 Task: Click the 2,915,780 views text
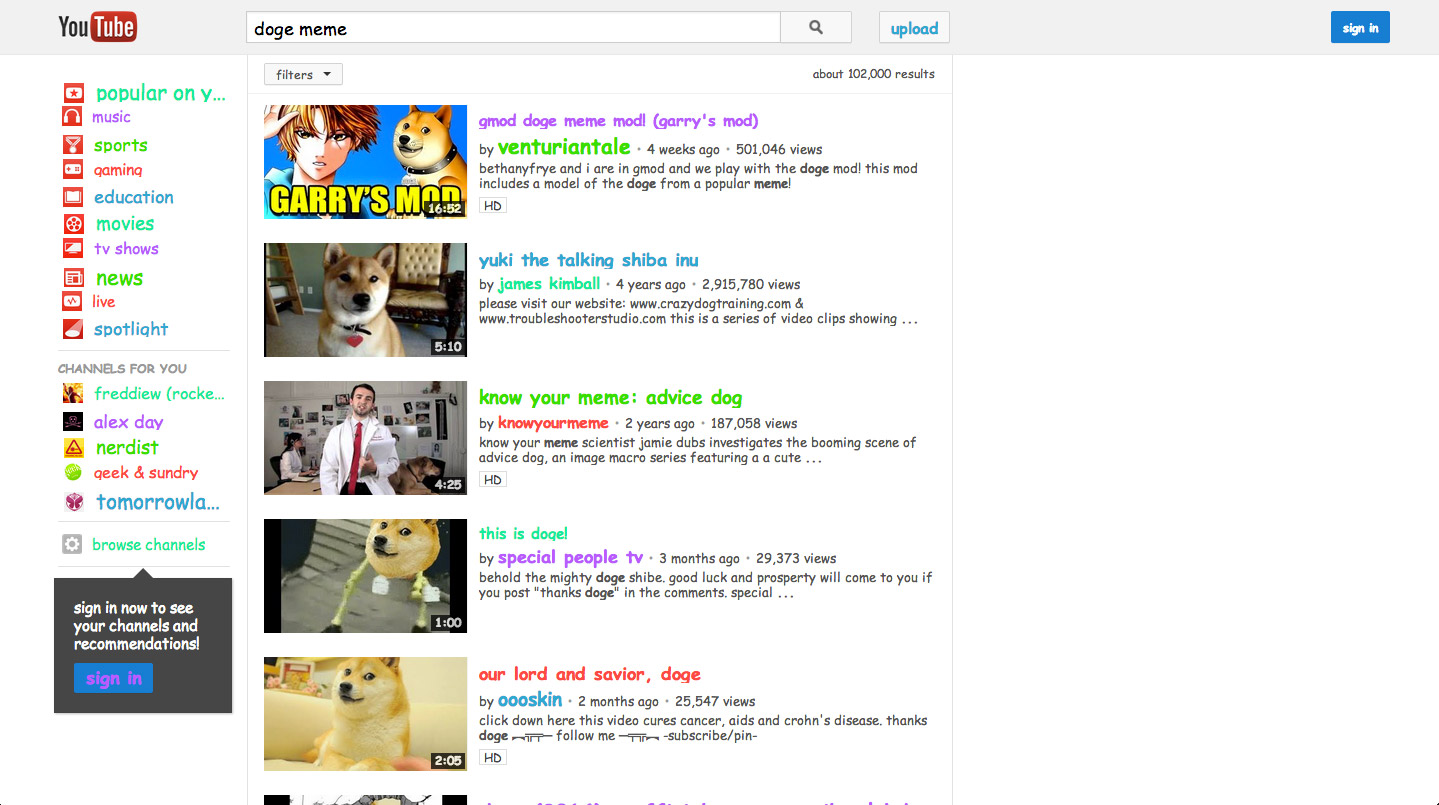coord(751,285)
